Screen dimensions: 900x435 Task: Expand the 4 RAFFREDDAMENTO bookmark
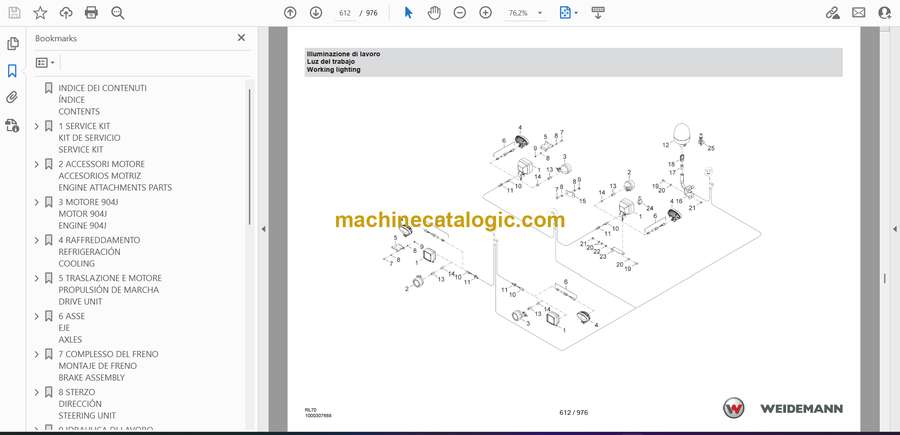pos(37,240)
